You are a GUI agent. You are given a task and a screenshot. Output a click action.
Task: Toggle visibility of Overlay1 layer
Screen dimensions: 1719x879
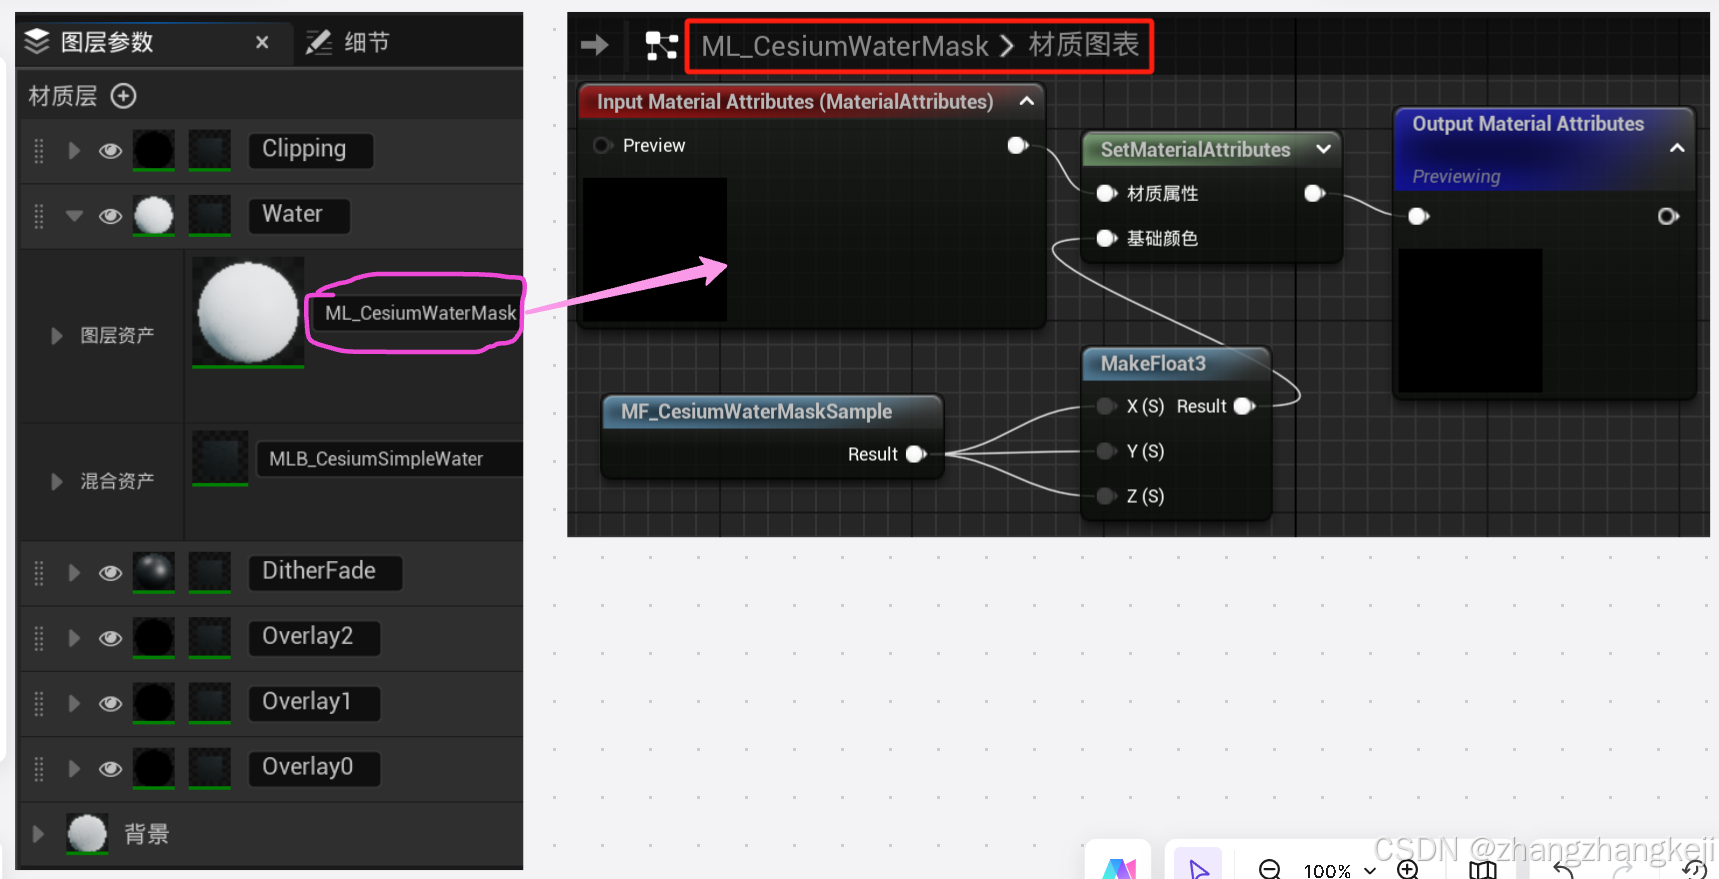pyautogui.click(x=110, y=703)
